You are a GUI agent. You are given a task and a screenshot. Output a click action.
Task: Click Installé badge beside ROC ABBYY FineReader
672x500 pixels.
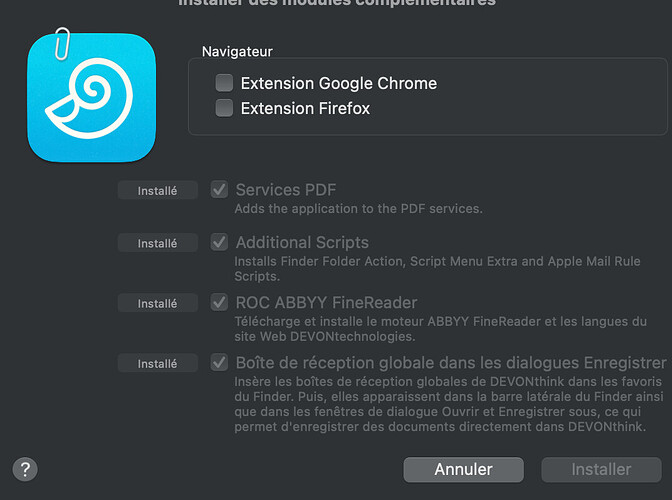(157, 303)
